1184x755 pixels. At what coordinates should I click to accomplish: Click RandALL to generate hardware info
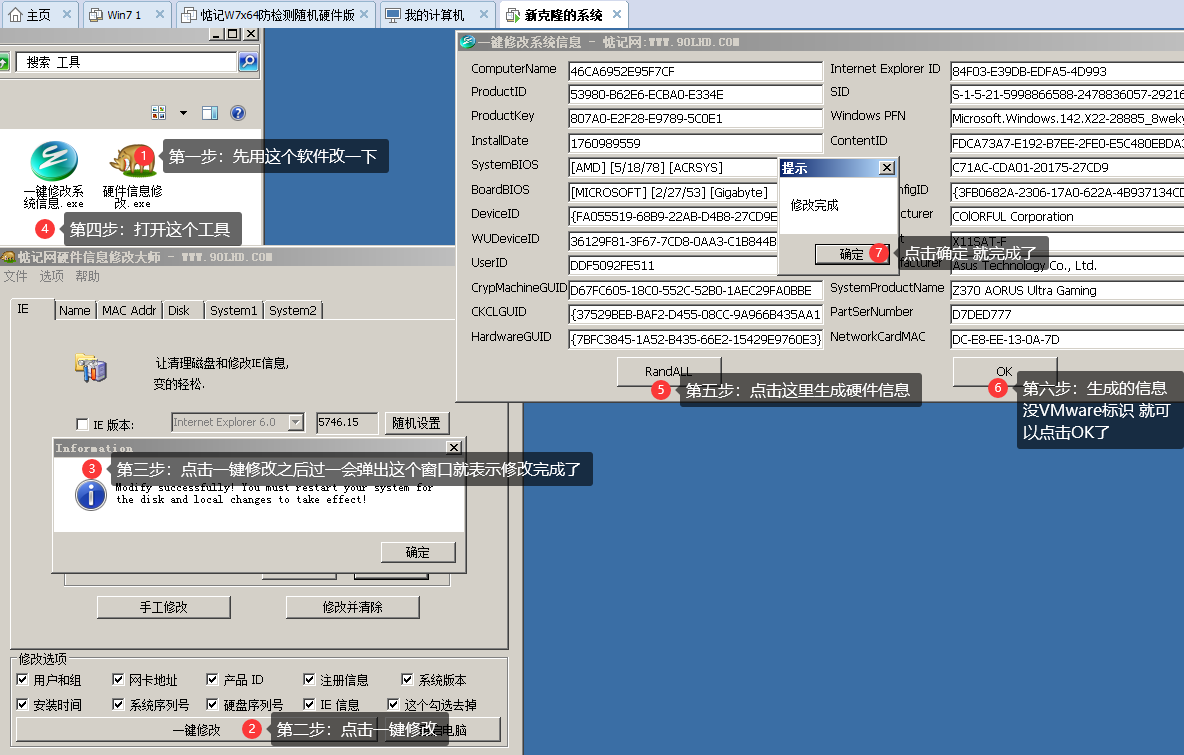pos(668,371)
